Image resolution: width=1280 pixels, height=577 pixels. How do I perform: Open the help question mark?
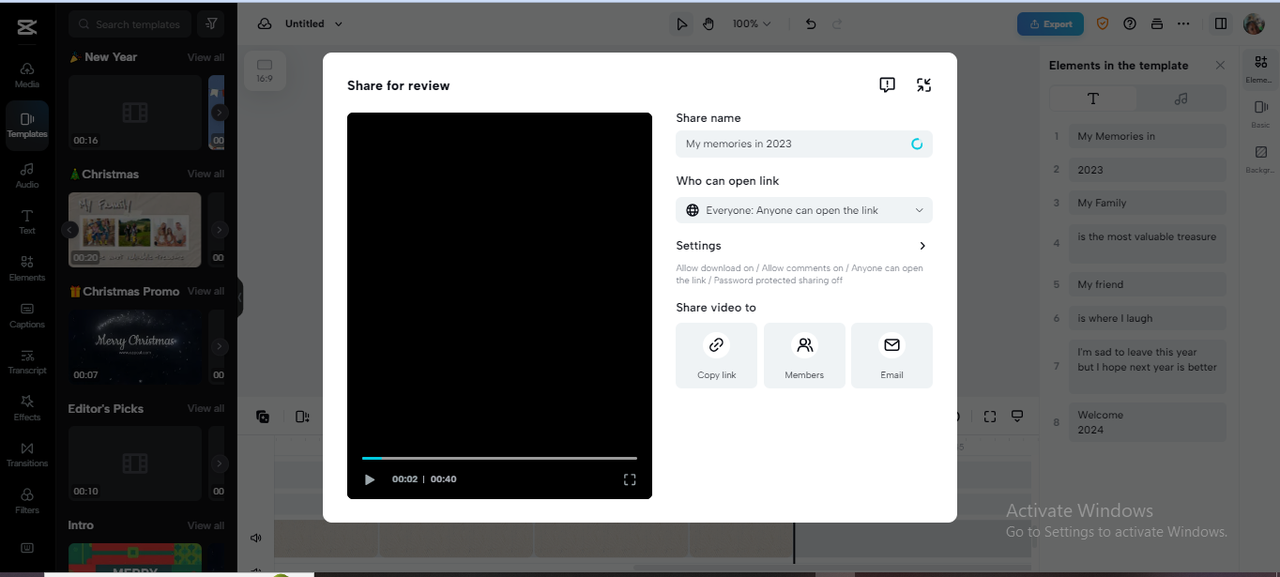(1130, 24)
